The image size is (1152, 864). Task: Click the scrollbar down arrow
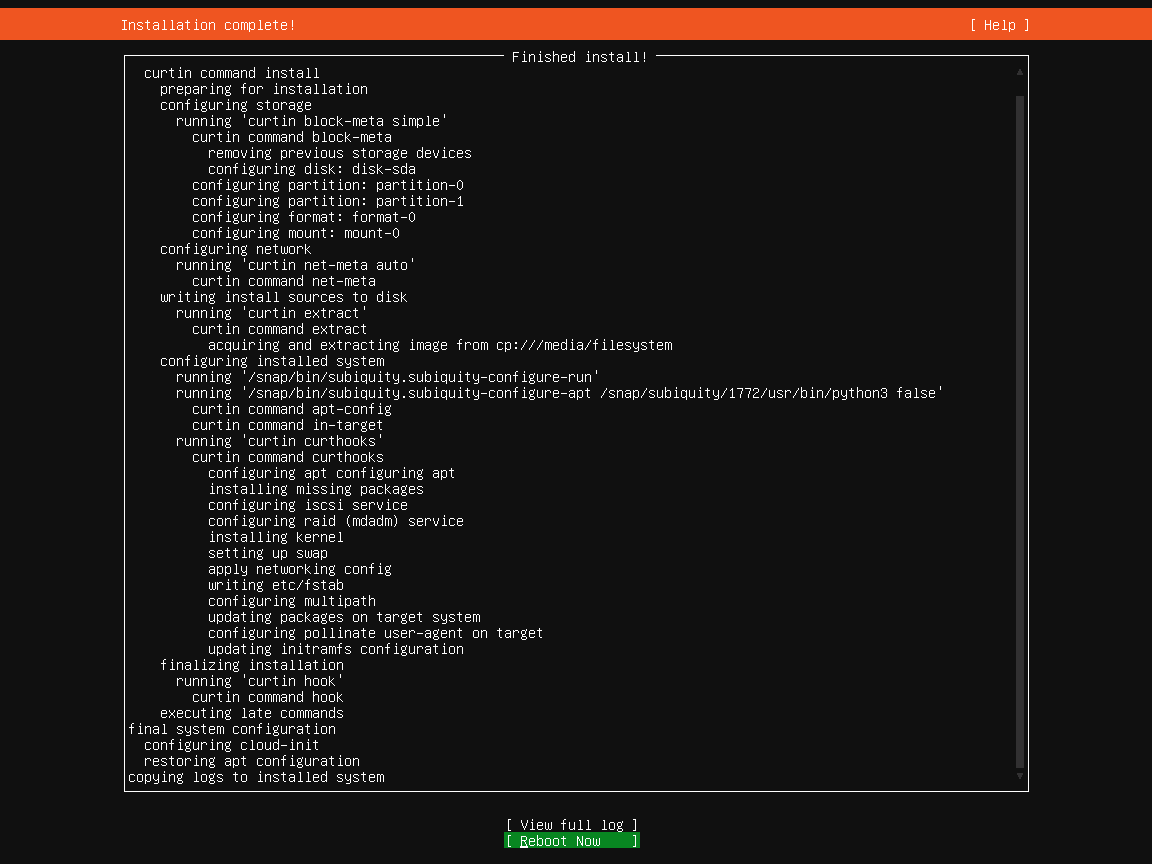(1020, 776)
